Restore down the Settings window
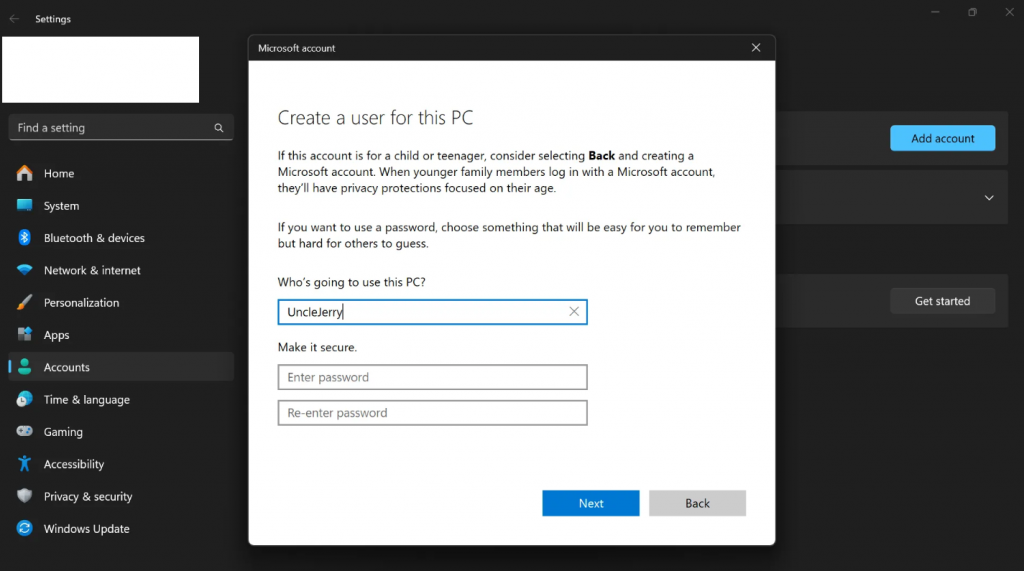Screen dimensions: 1024x571 pyautogui.click(x=972, y=12)
